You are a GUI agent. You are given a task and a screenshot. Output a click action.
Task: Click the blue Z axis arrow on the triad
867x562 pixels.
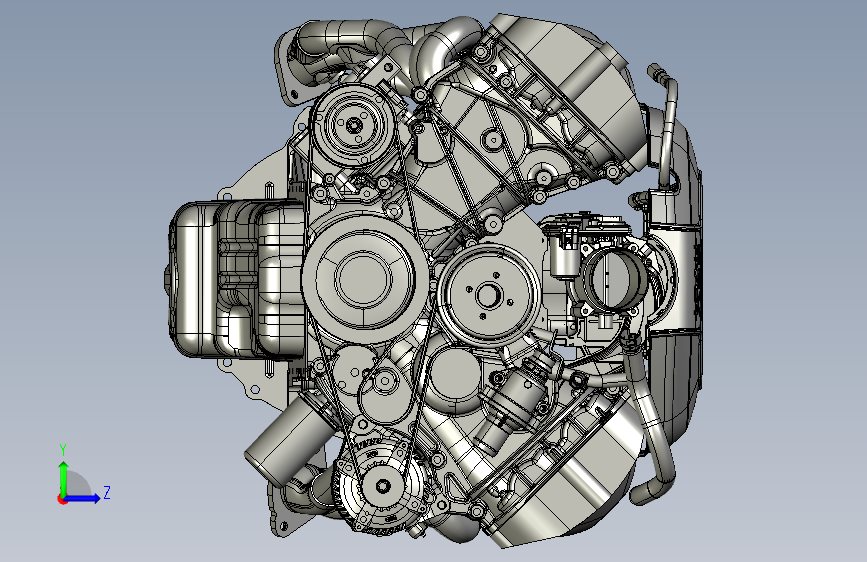[83, 498]
